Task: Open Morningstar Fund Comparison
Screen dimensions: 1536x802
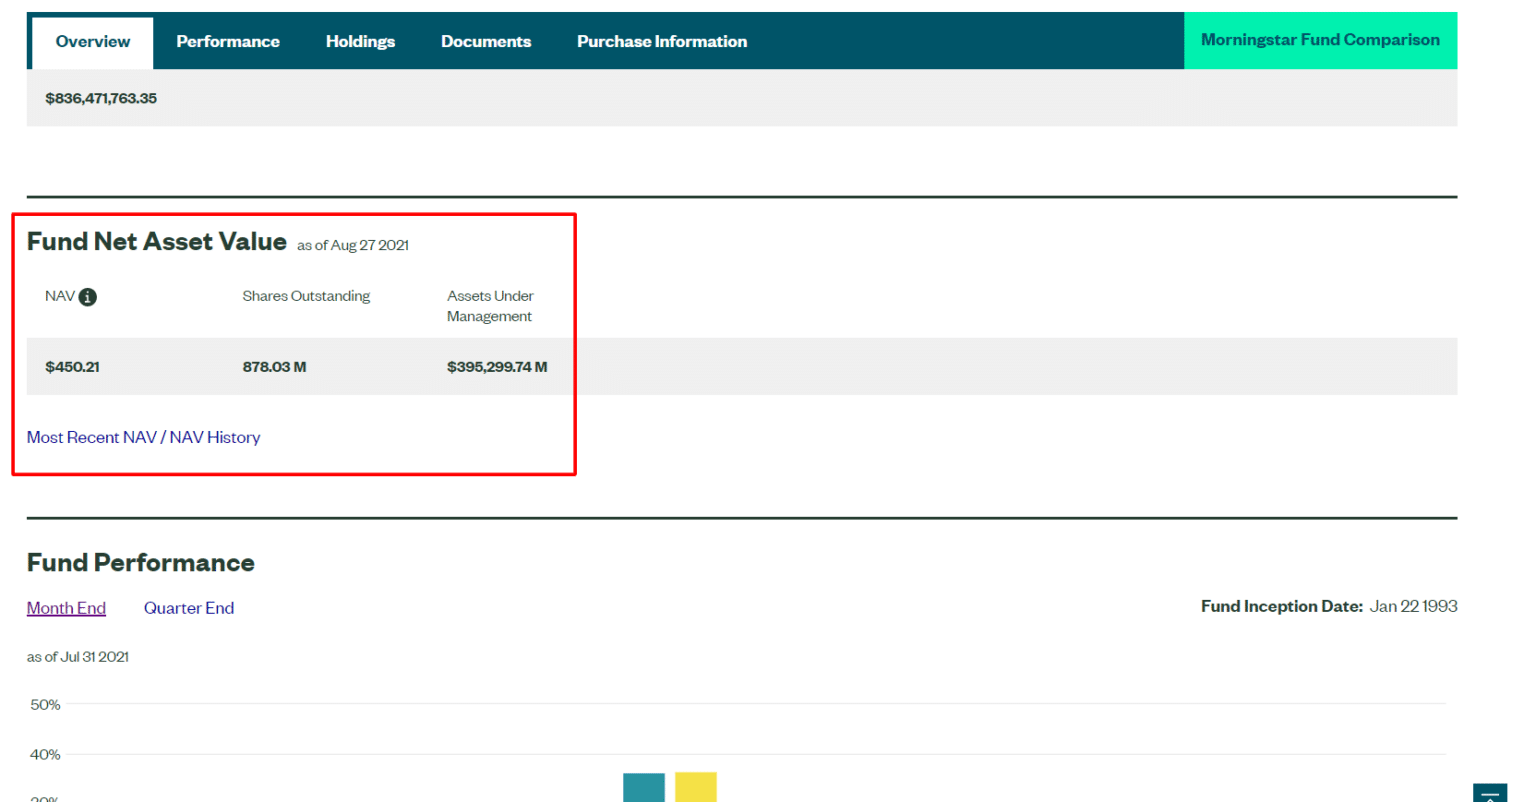Action: [1320, 41]
